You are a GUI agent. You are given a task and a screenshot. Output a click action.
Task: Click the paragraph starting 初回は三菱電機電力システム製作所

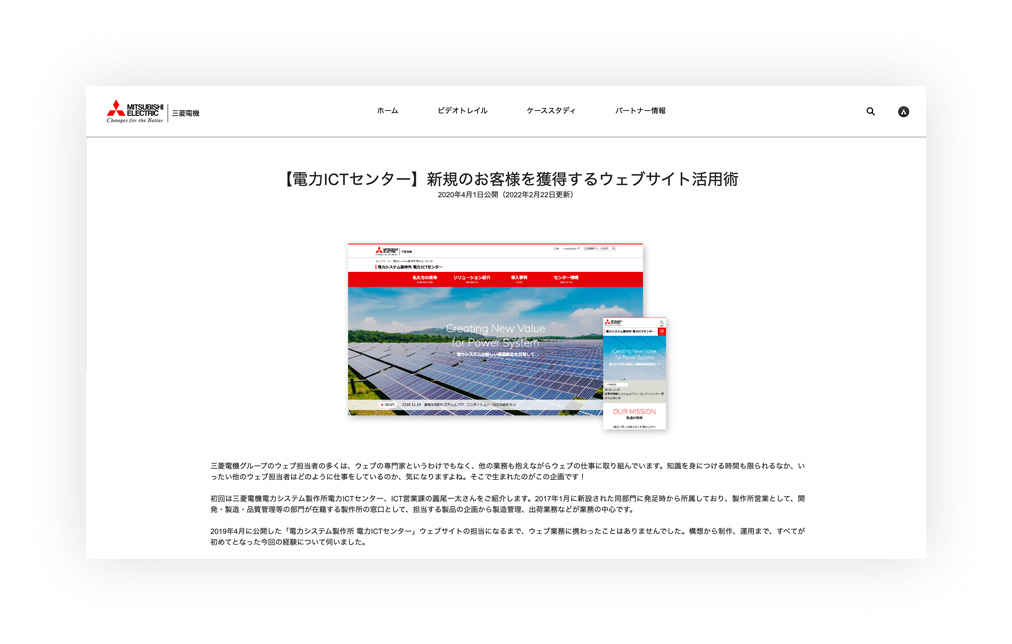coord(507,504)
